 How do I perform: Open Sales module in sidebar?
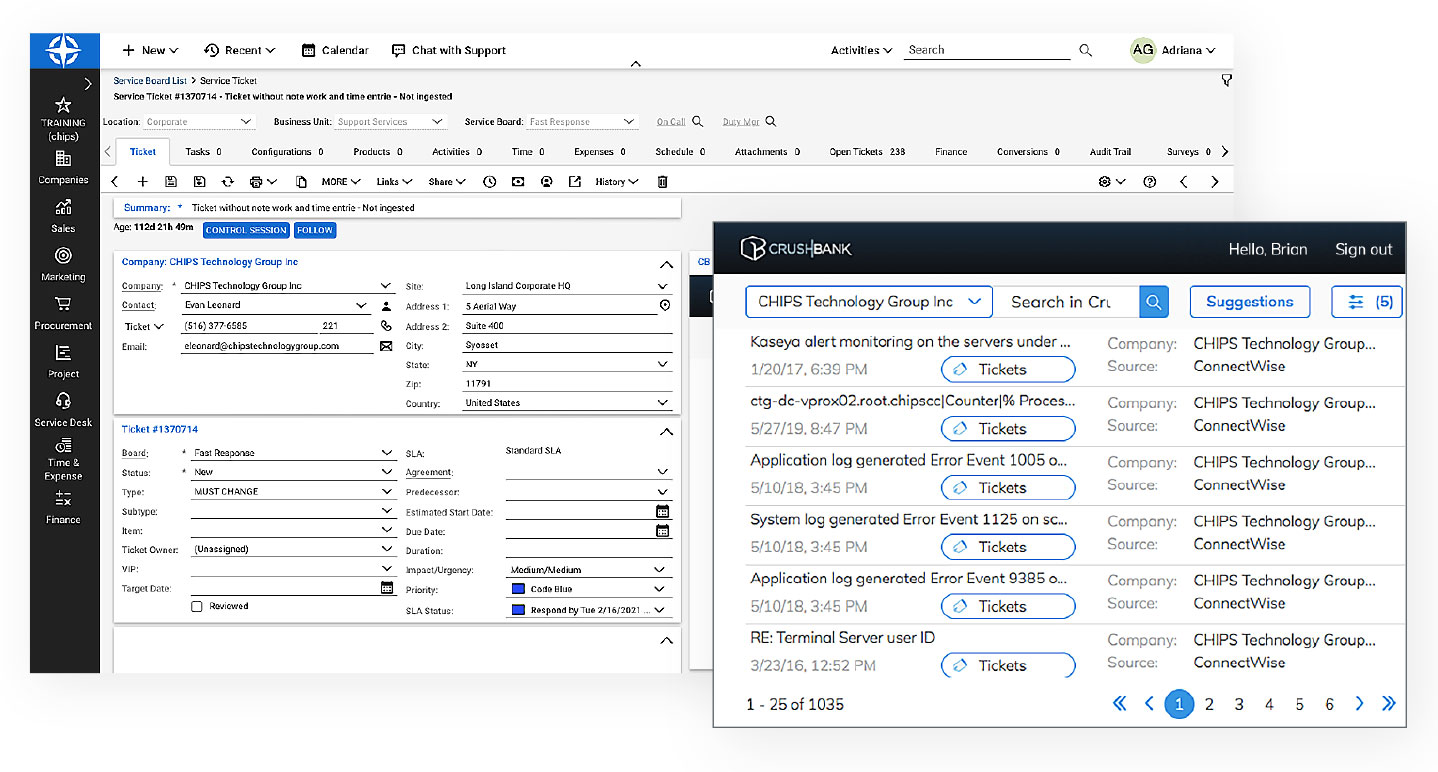[x=63, y=215]
